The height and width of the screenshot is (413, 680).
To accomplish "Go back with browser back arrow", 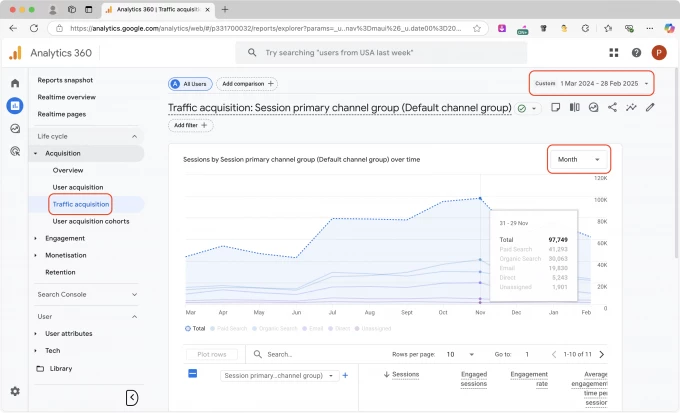I will [x=13, y=28].
